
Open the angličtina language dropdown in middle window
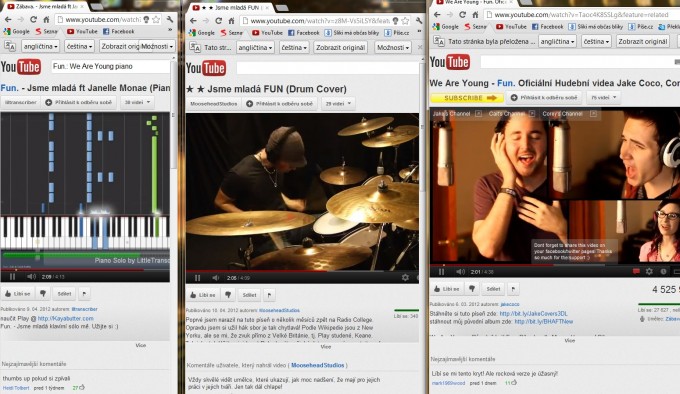255,47
